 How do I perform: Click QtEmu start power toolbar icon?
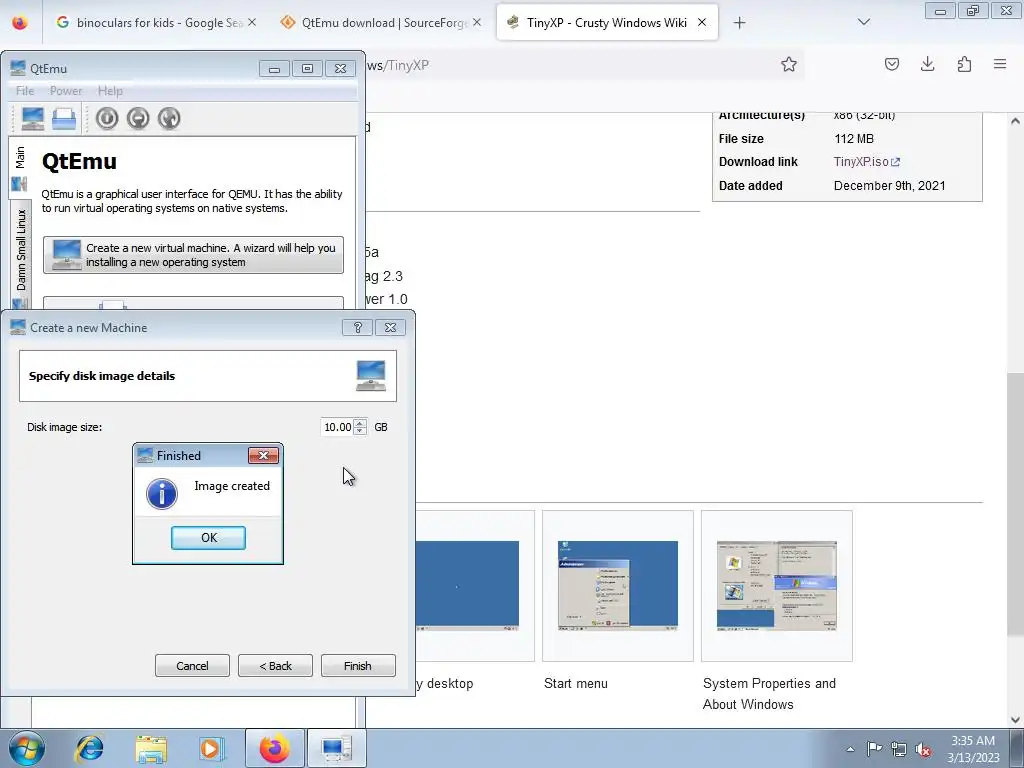tap(107, 118)
